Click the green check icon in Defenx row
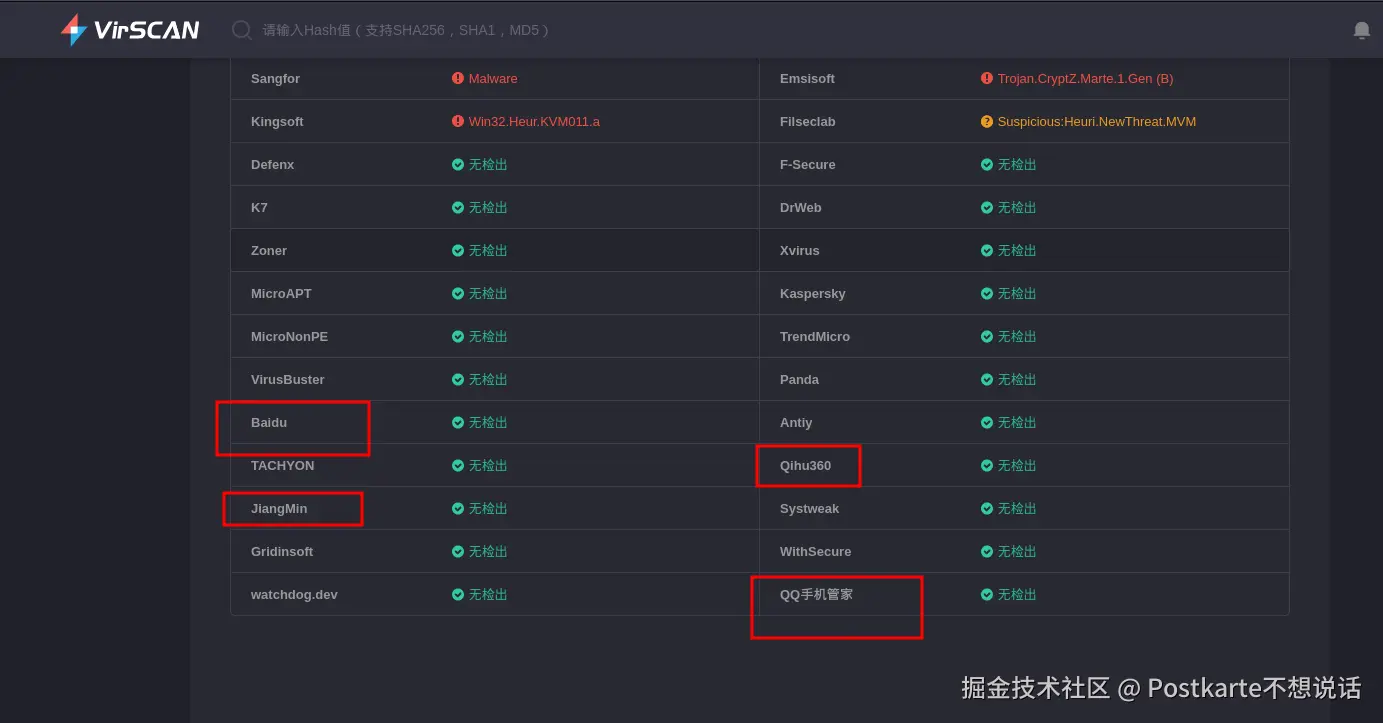Viewport: 1383px width, 723px height. pos(457,164)
